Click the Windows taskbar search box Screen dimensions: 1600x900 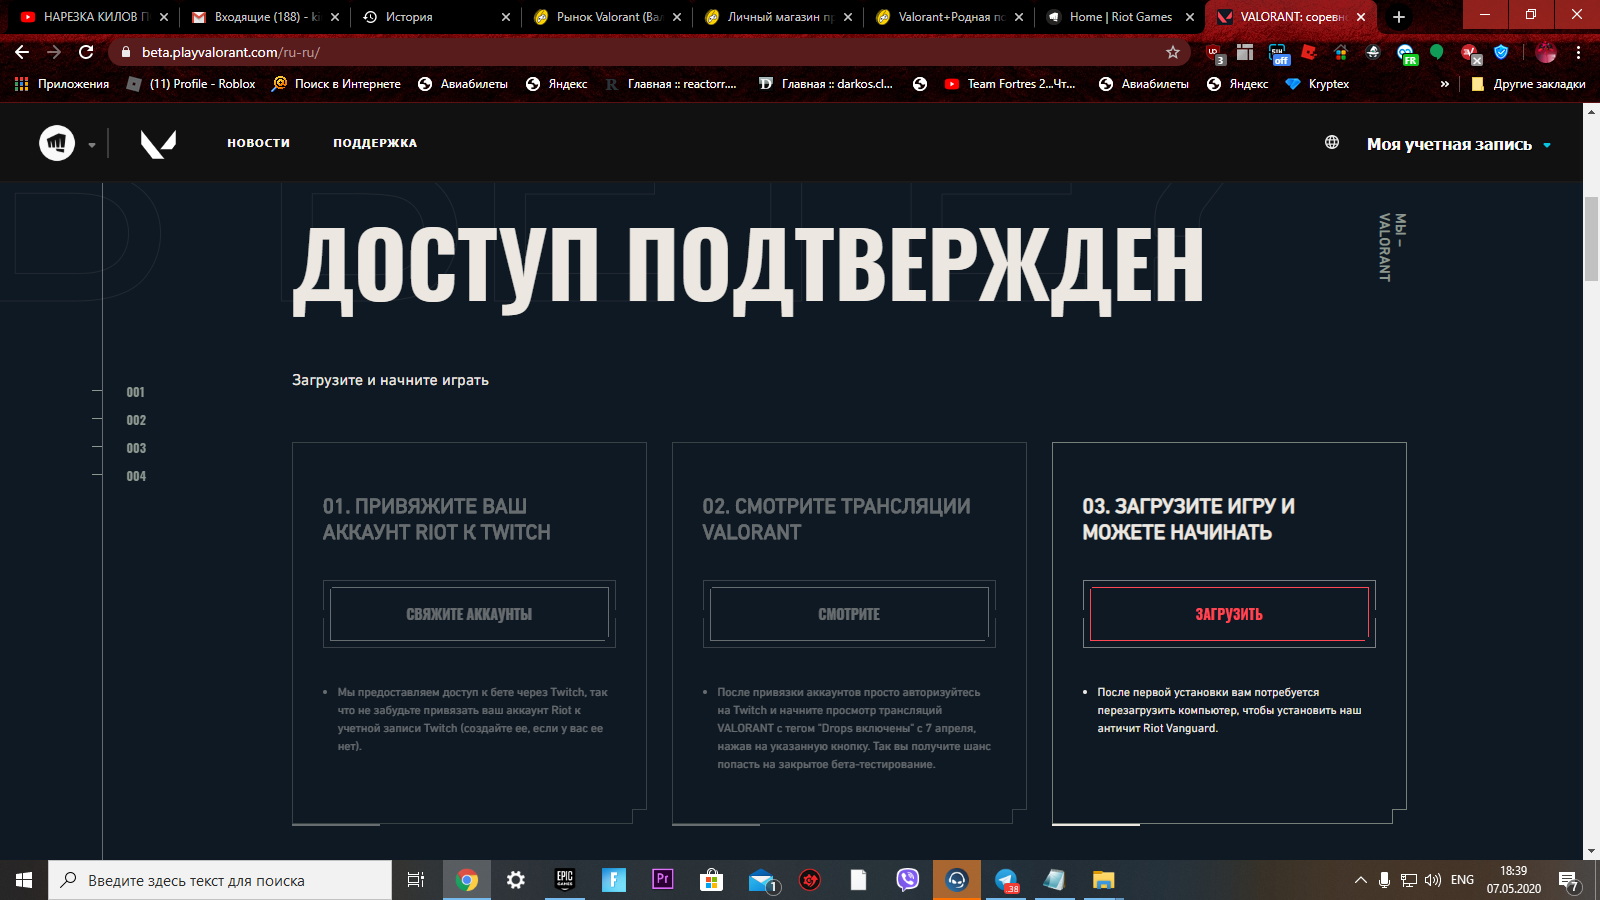[x=220, y=880]
